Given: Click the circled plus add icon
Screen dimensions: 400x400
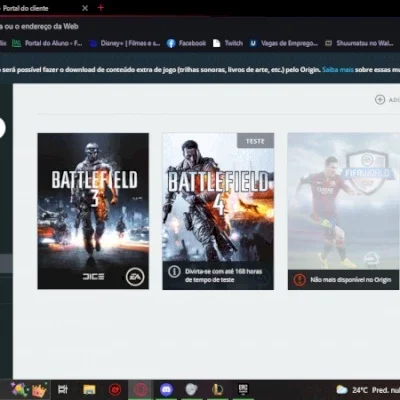Looking at the screenshot, I should click(380, 99).
